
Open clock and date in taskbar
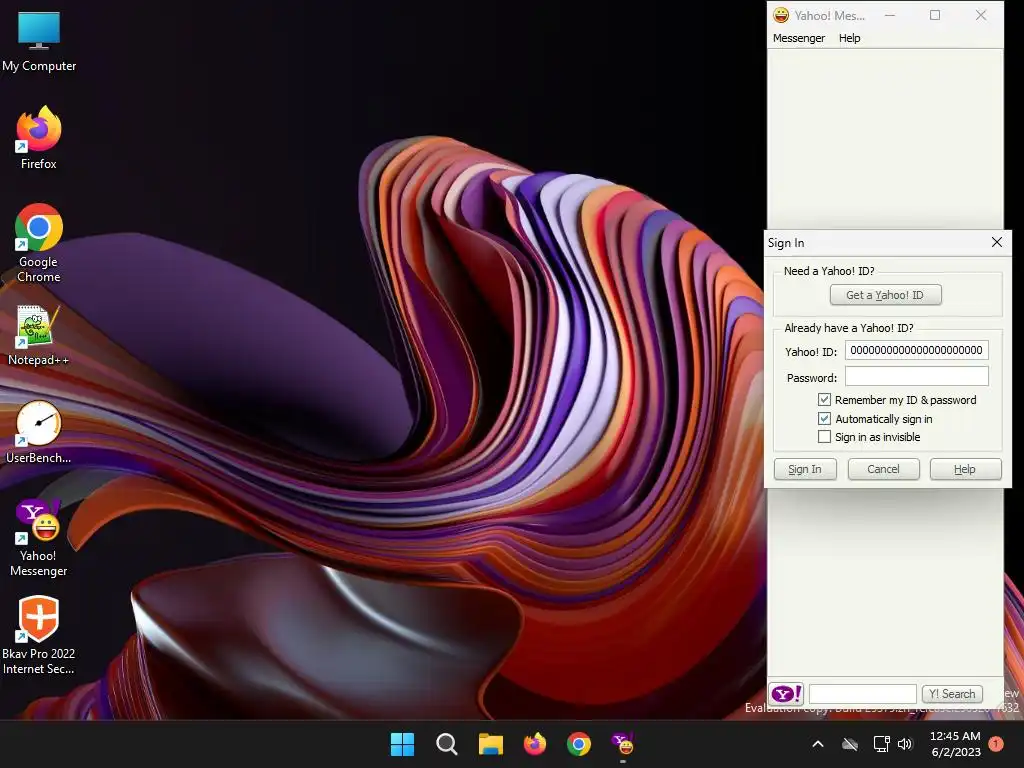coord(955,744)
